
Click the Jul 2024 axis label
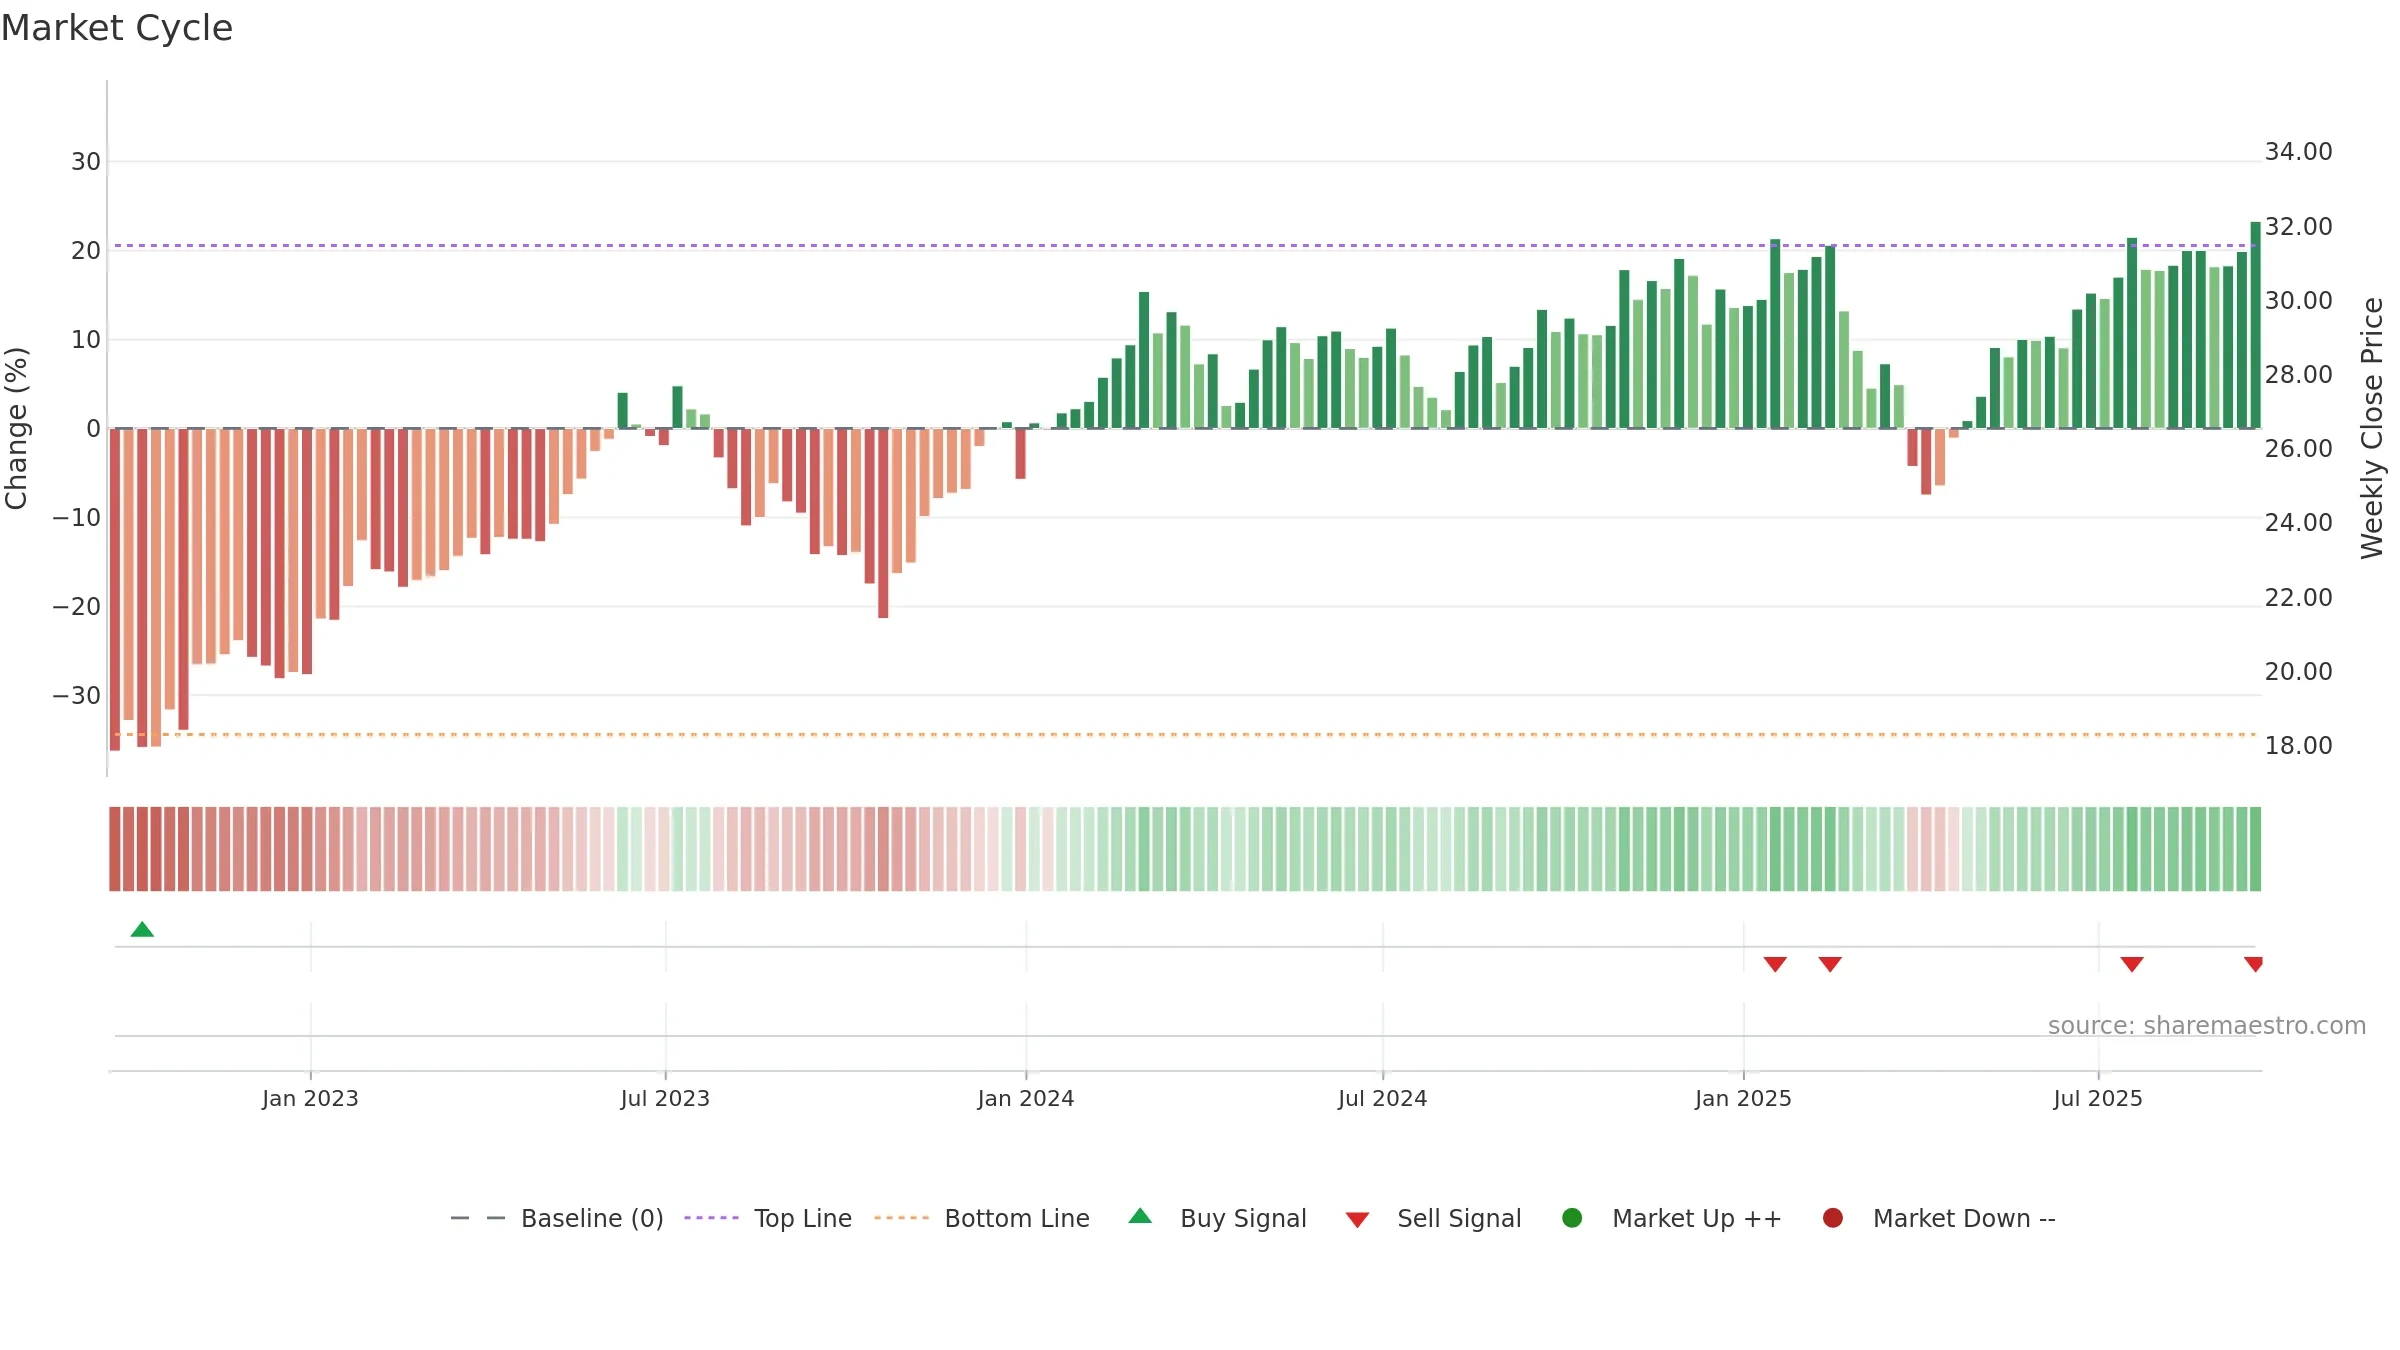[x=1383, y=1099]
